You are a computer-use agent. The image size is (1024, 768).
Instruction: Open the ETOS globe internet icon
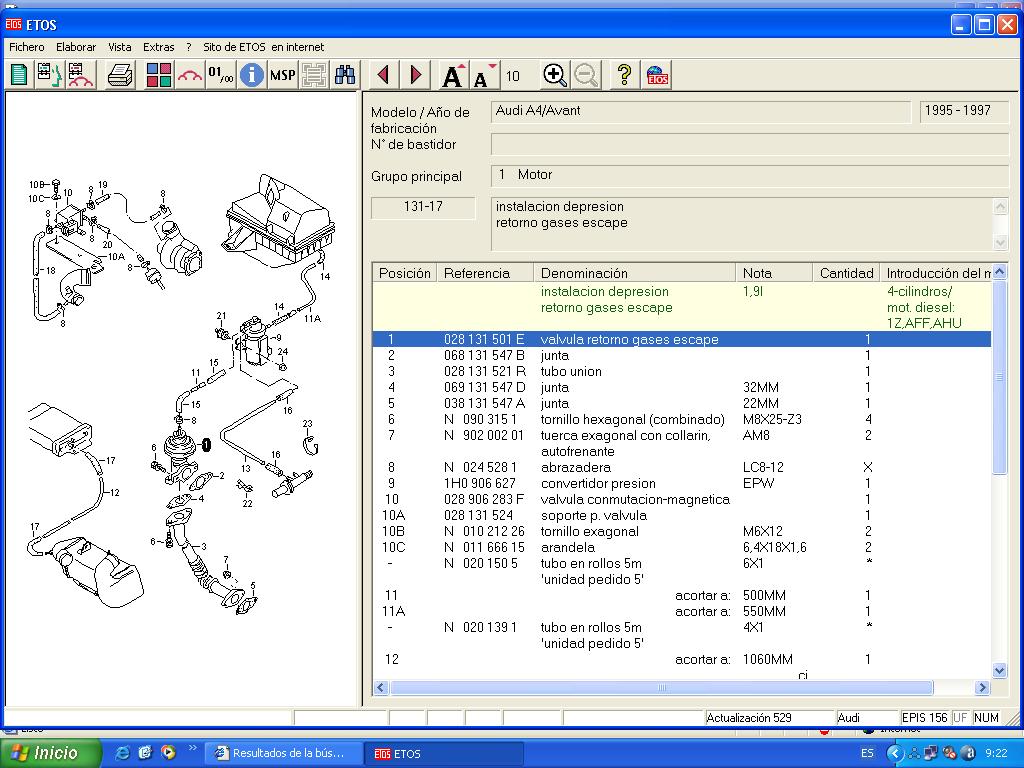(657, 75)
